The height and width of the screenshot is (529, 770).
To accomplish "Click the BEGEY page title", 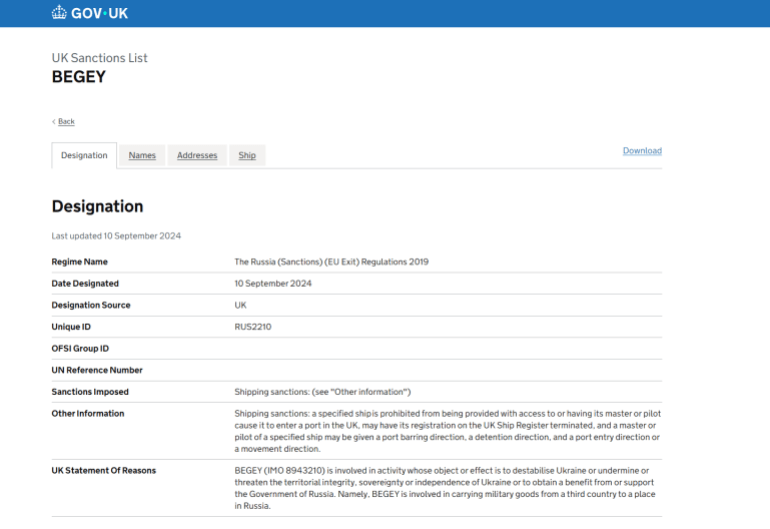I will (x=79, y=77).
